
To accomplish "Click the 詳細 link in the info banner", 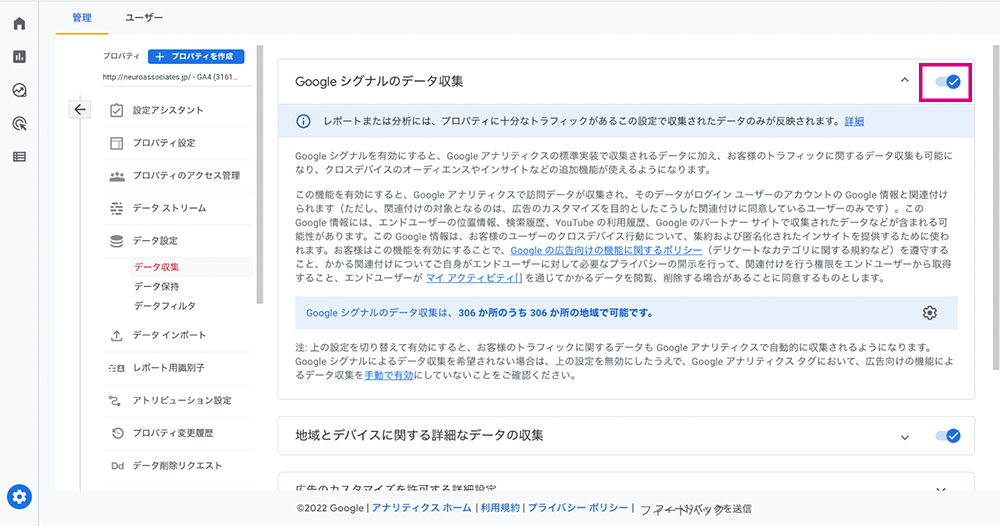I will (x=855, y=121).
